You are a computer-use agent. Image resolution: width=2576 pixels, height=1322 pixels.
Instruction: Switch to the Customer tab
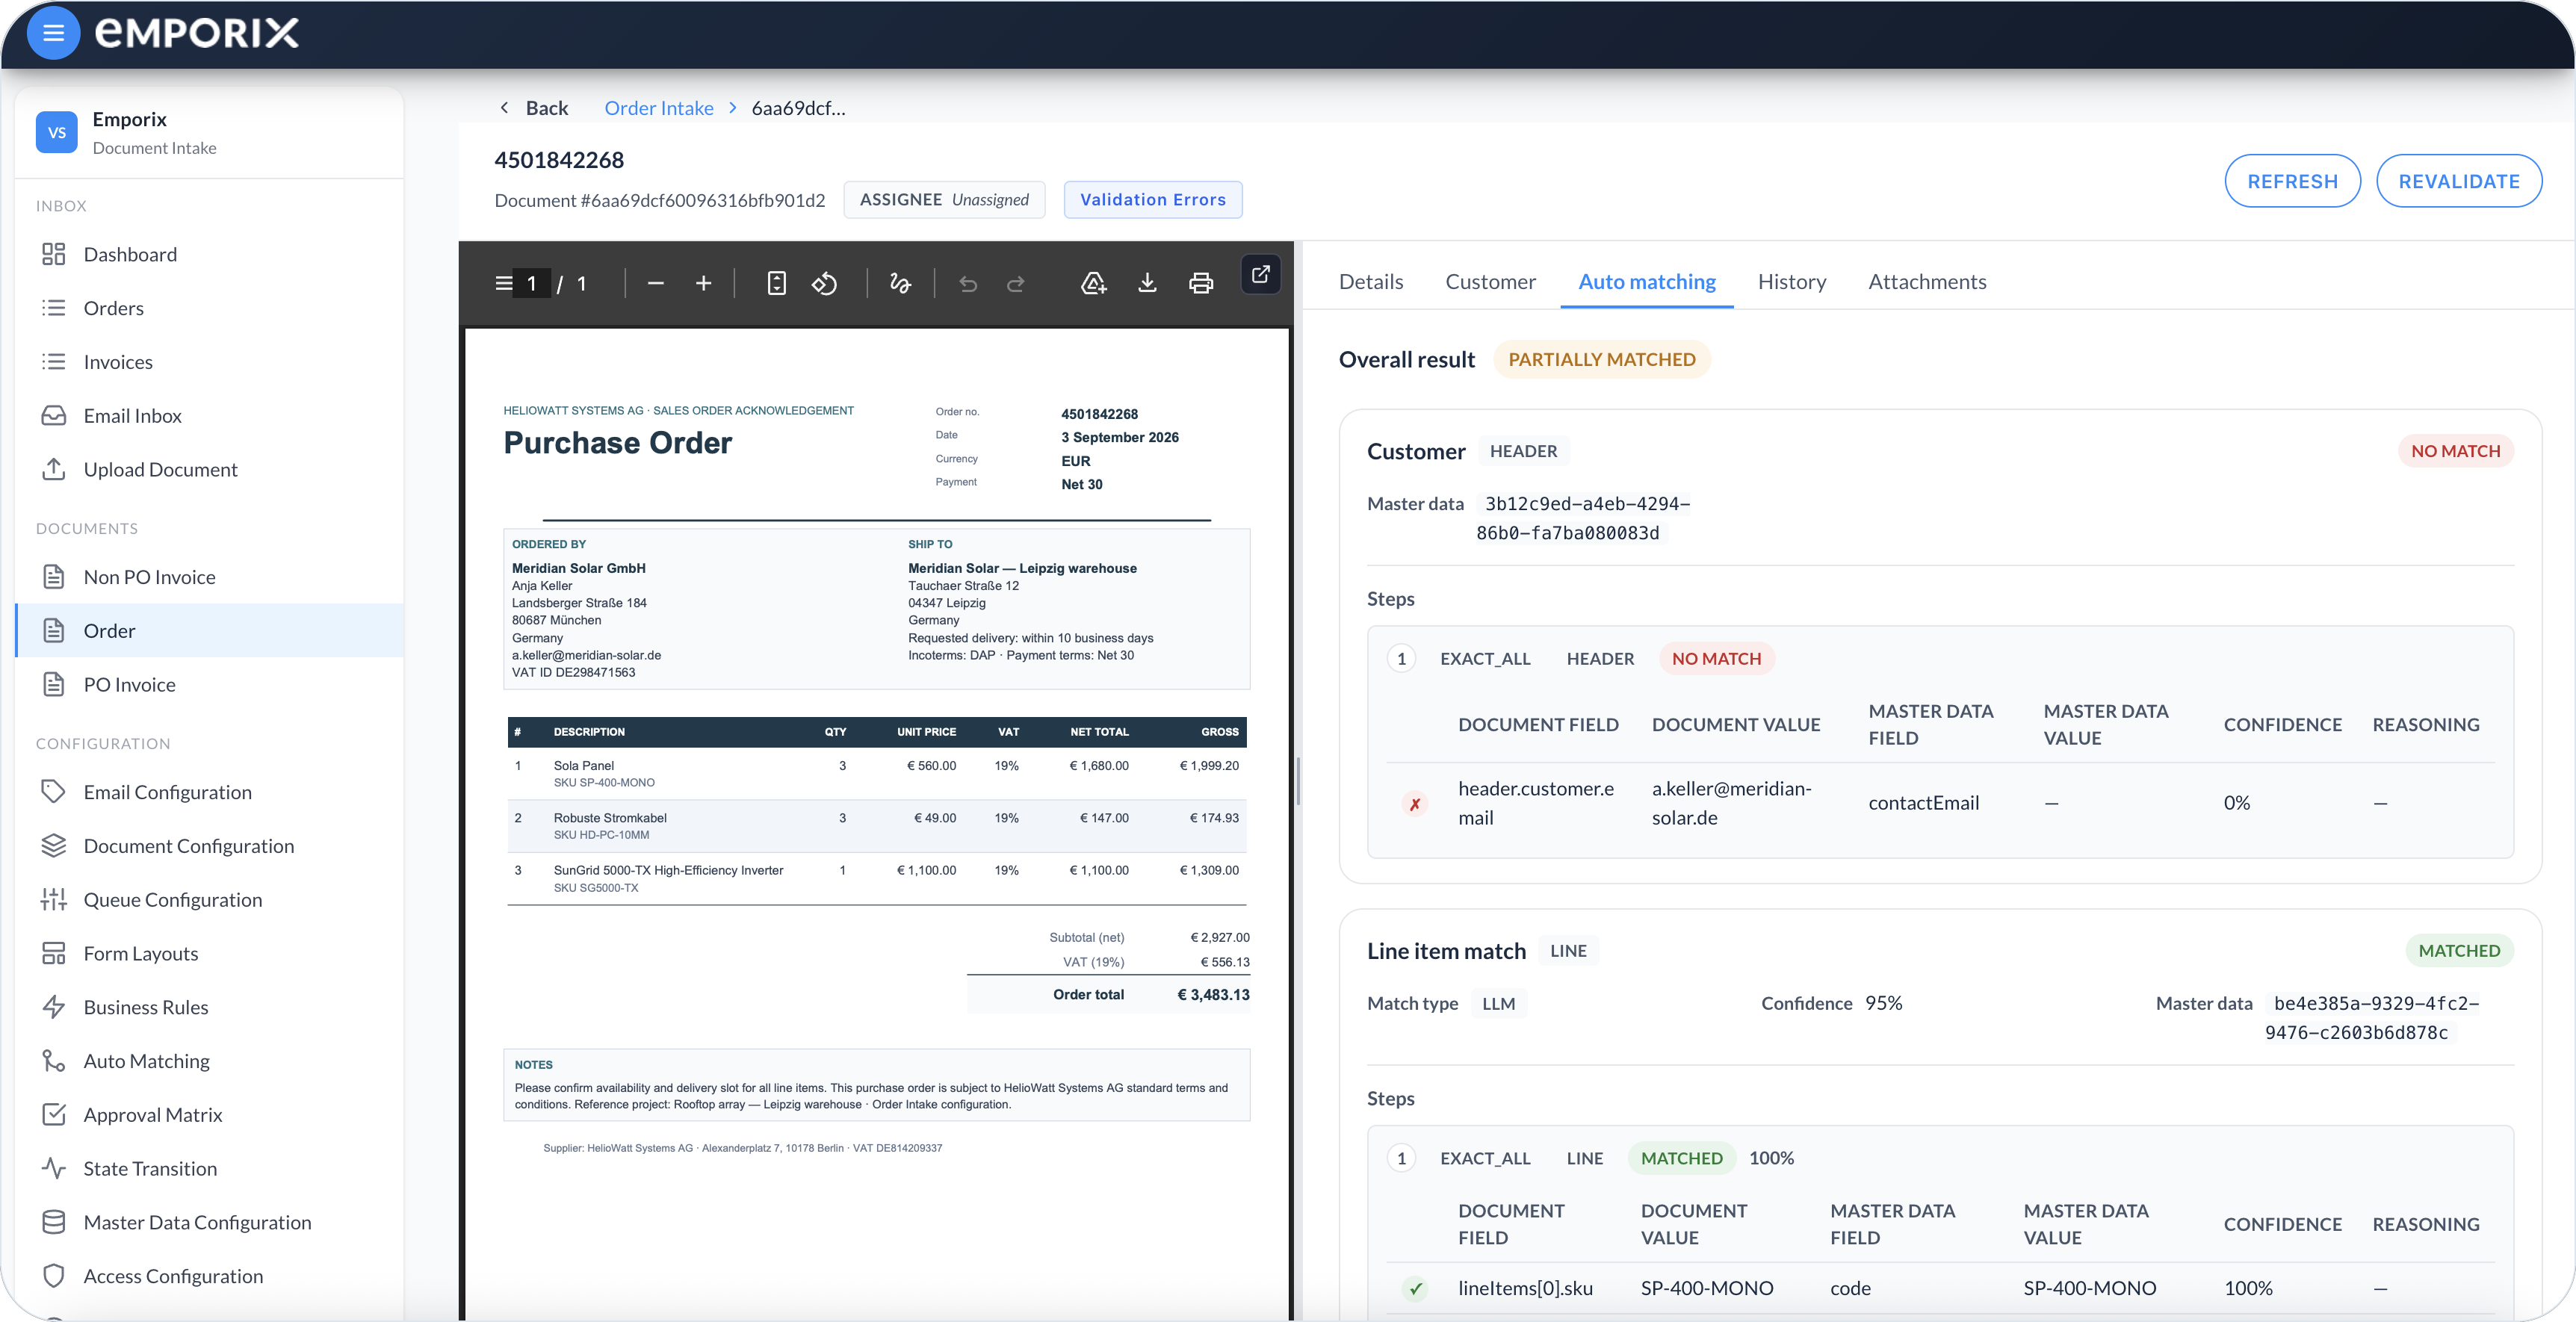pyautogui.click(x=1490, y=282)
